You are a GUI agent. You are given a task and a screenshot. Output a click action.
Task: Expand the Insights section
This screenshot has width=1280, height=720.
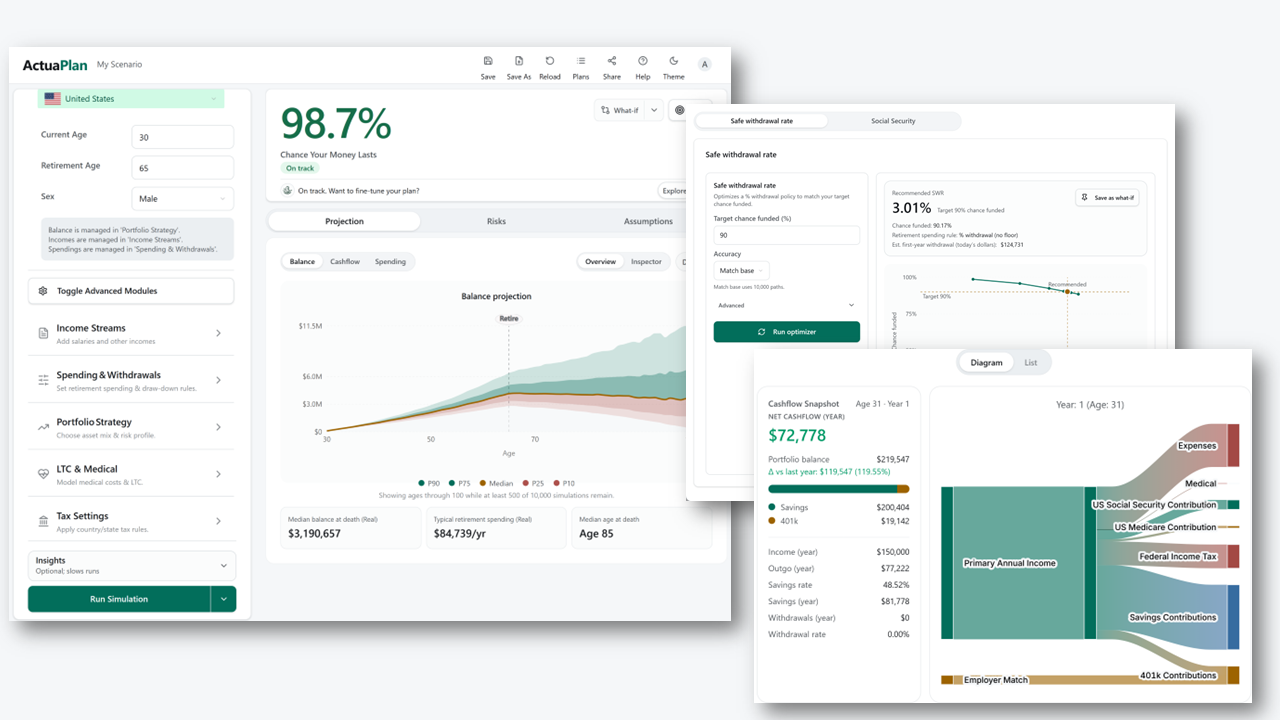(131, 565)
